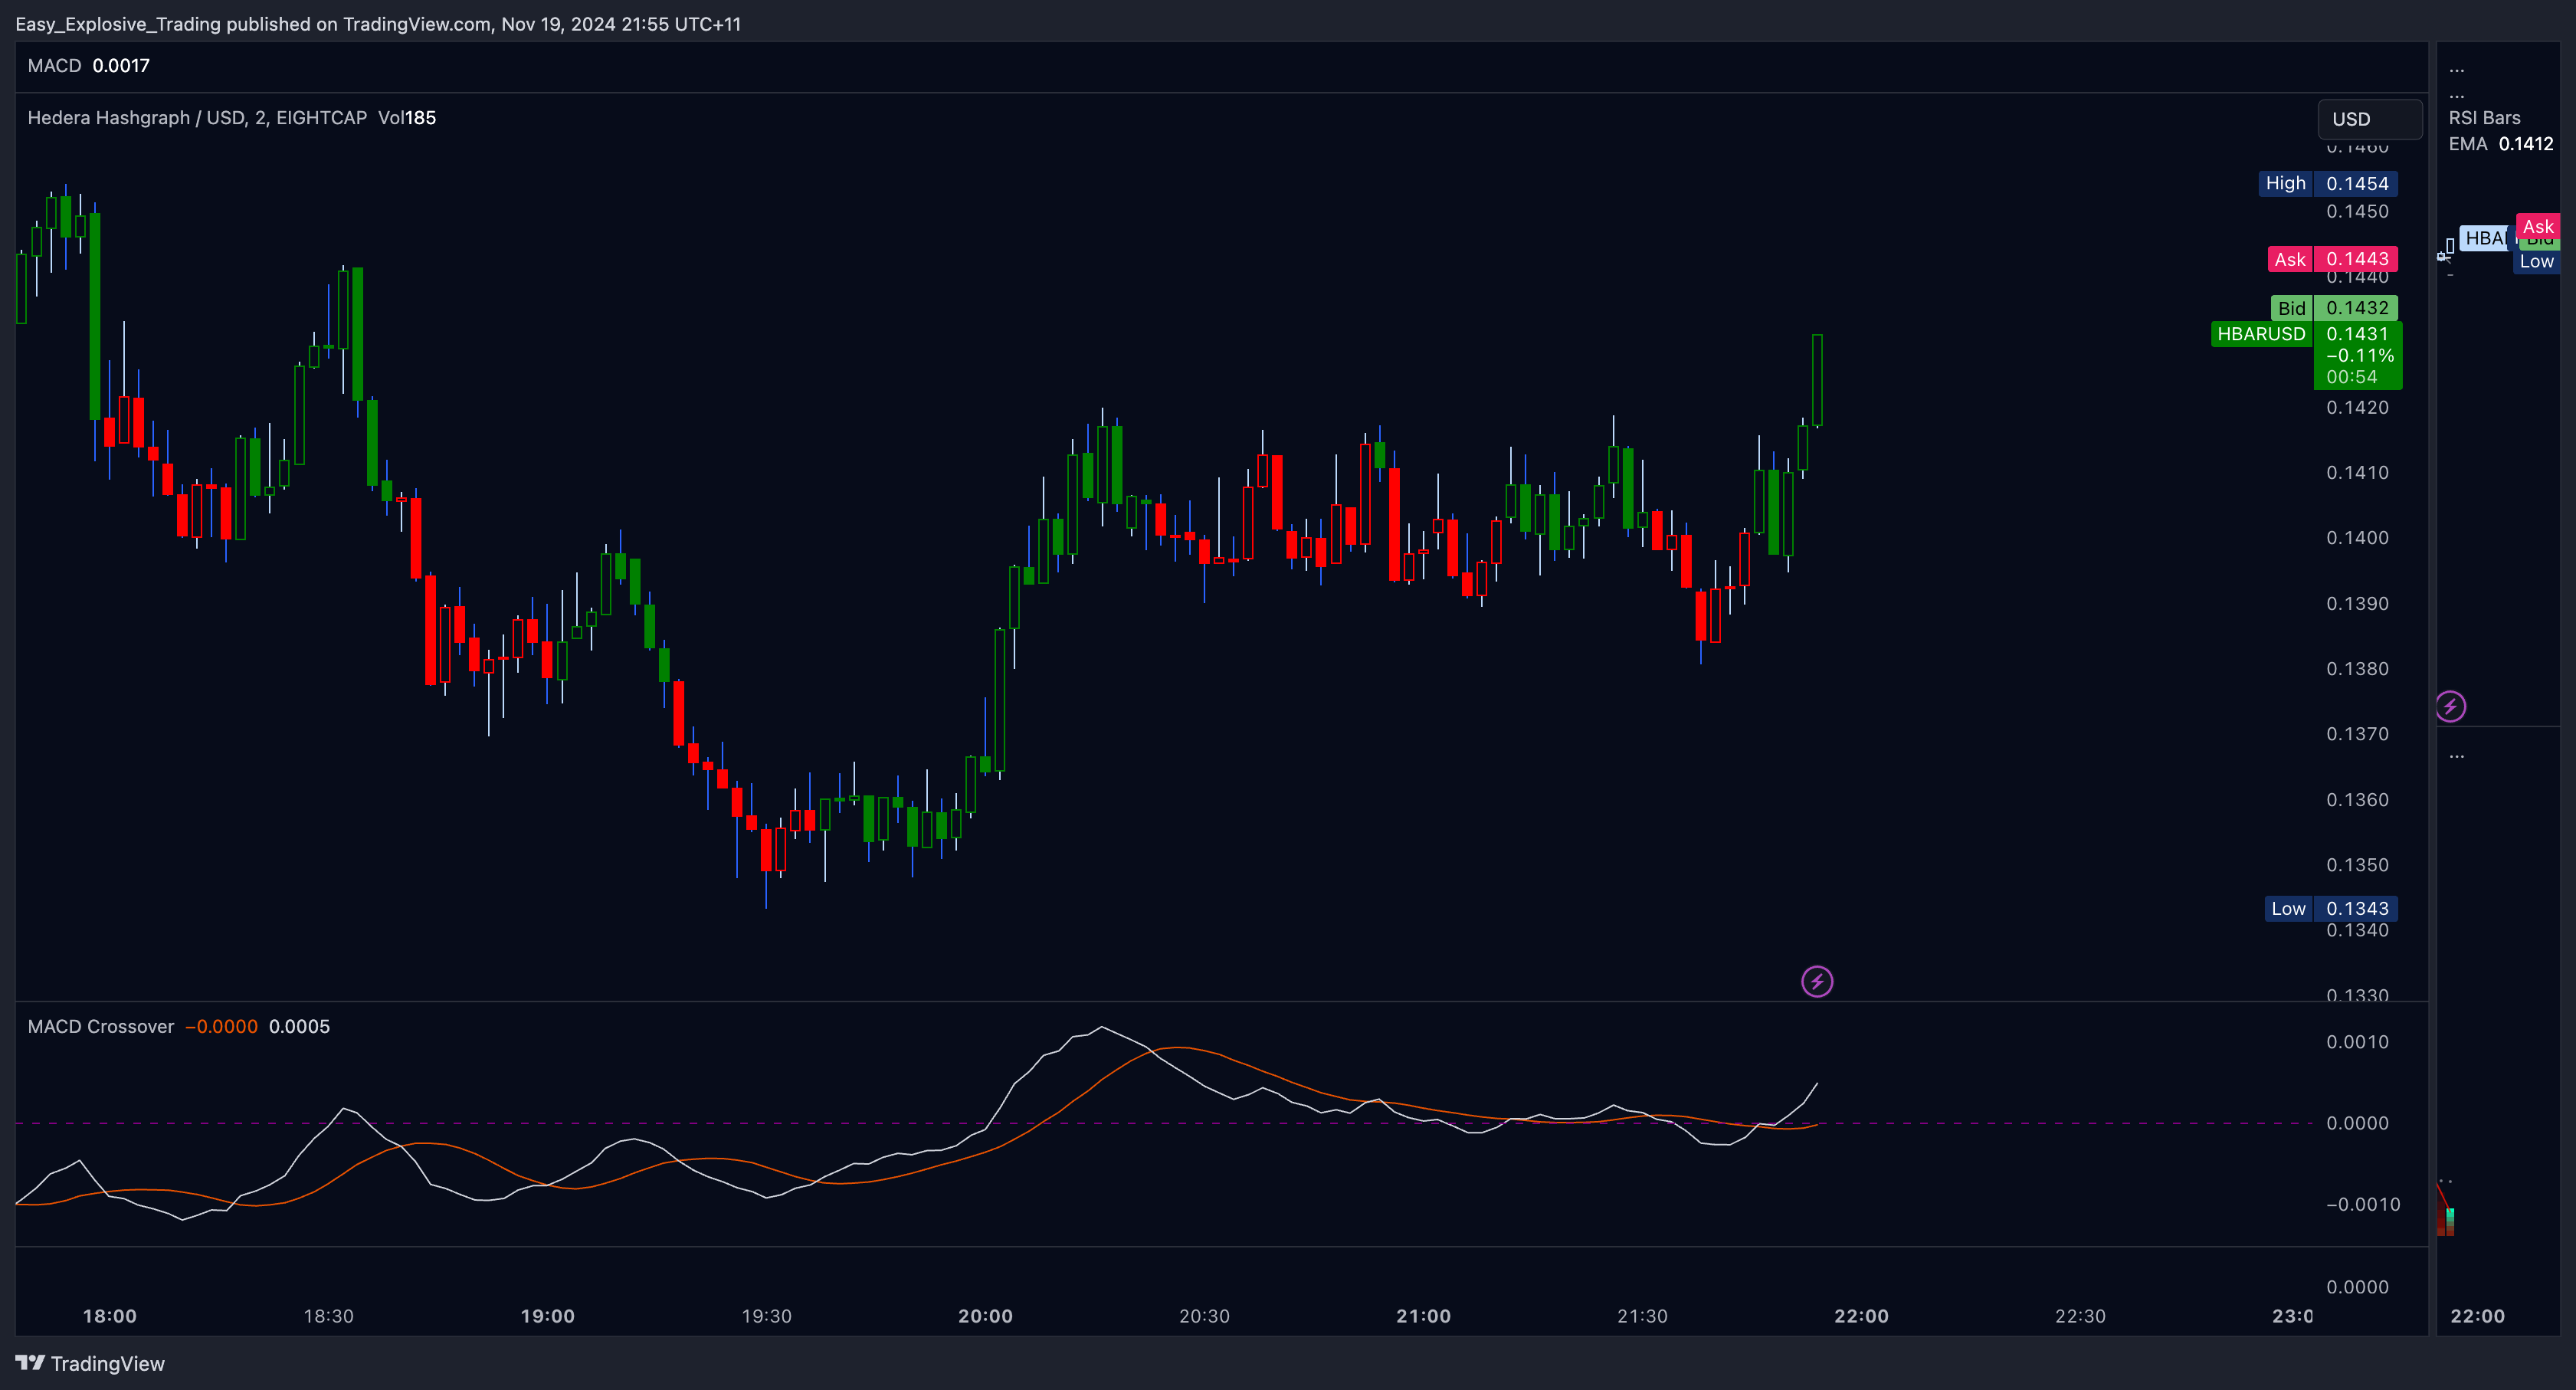This screenshot has width=2576, height=1390.
Task: Click the EMA 0.1412 legend
Action: pos(2500,144)
